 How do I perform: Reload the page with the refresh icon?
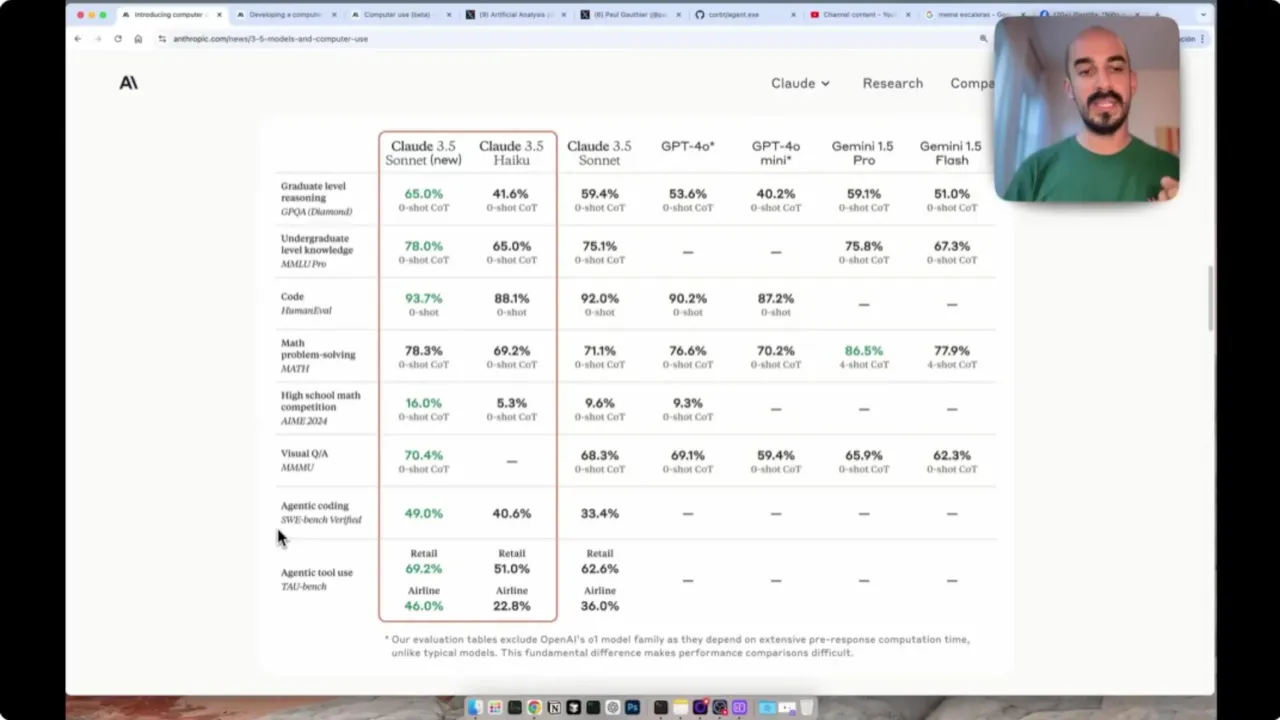click(x=118, y=38)
